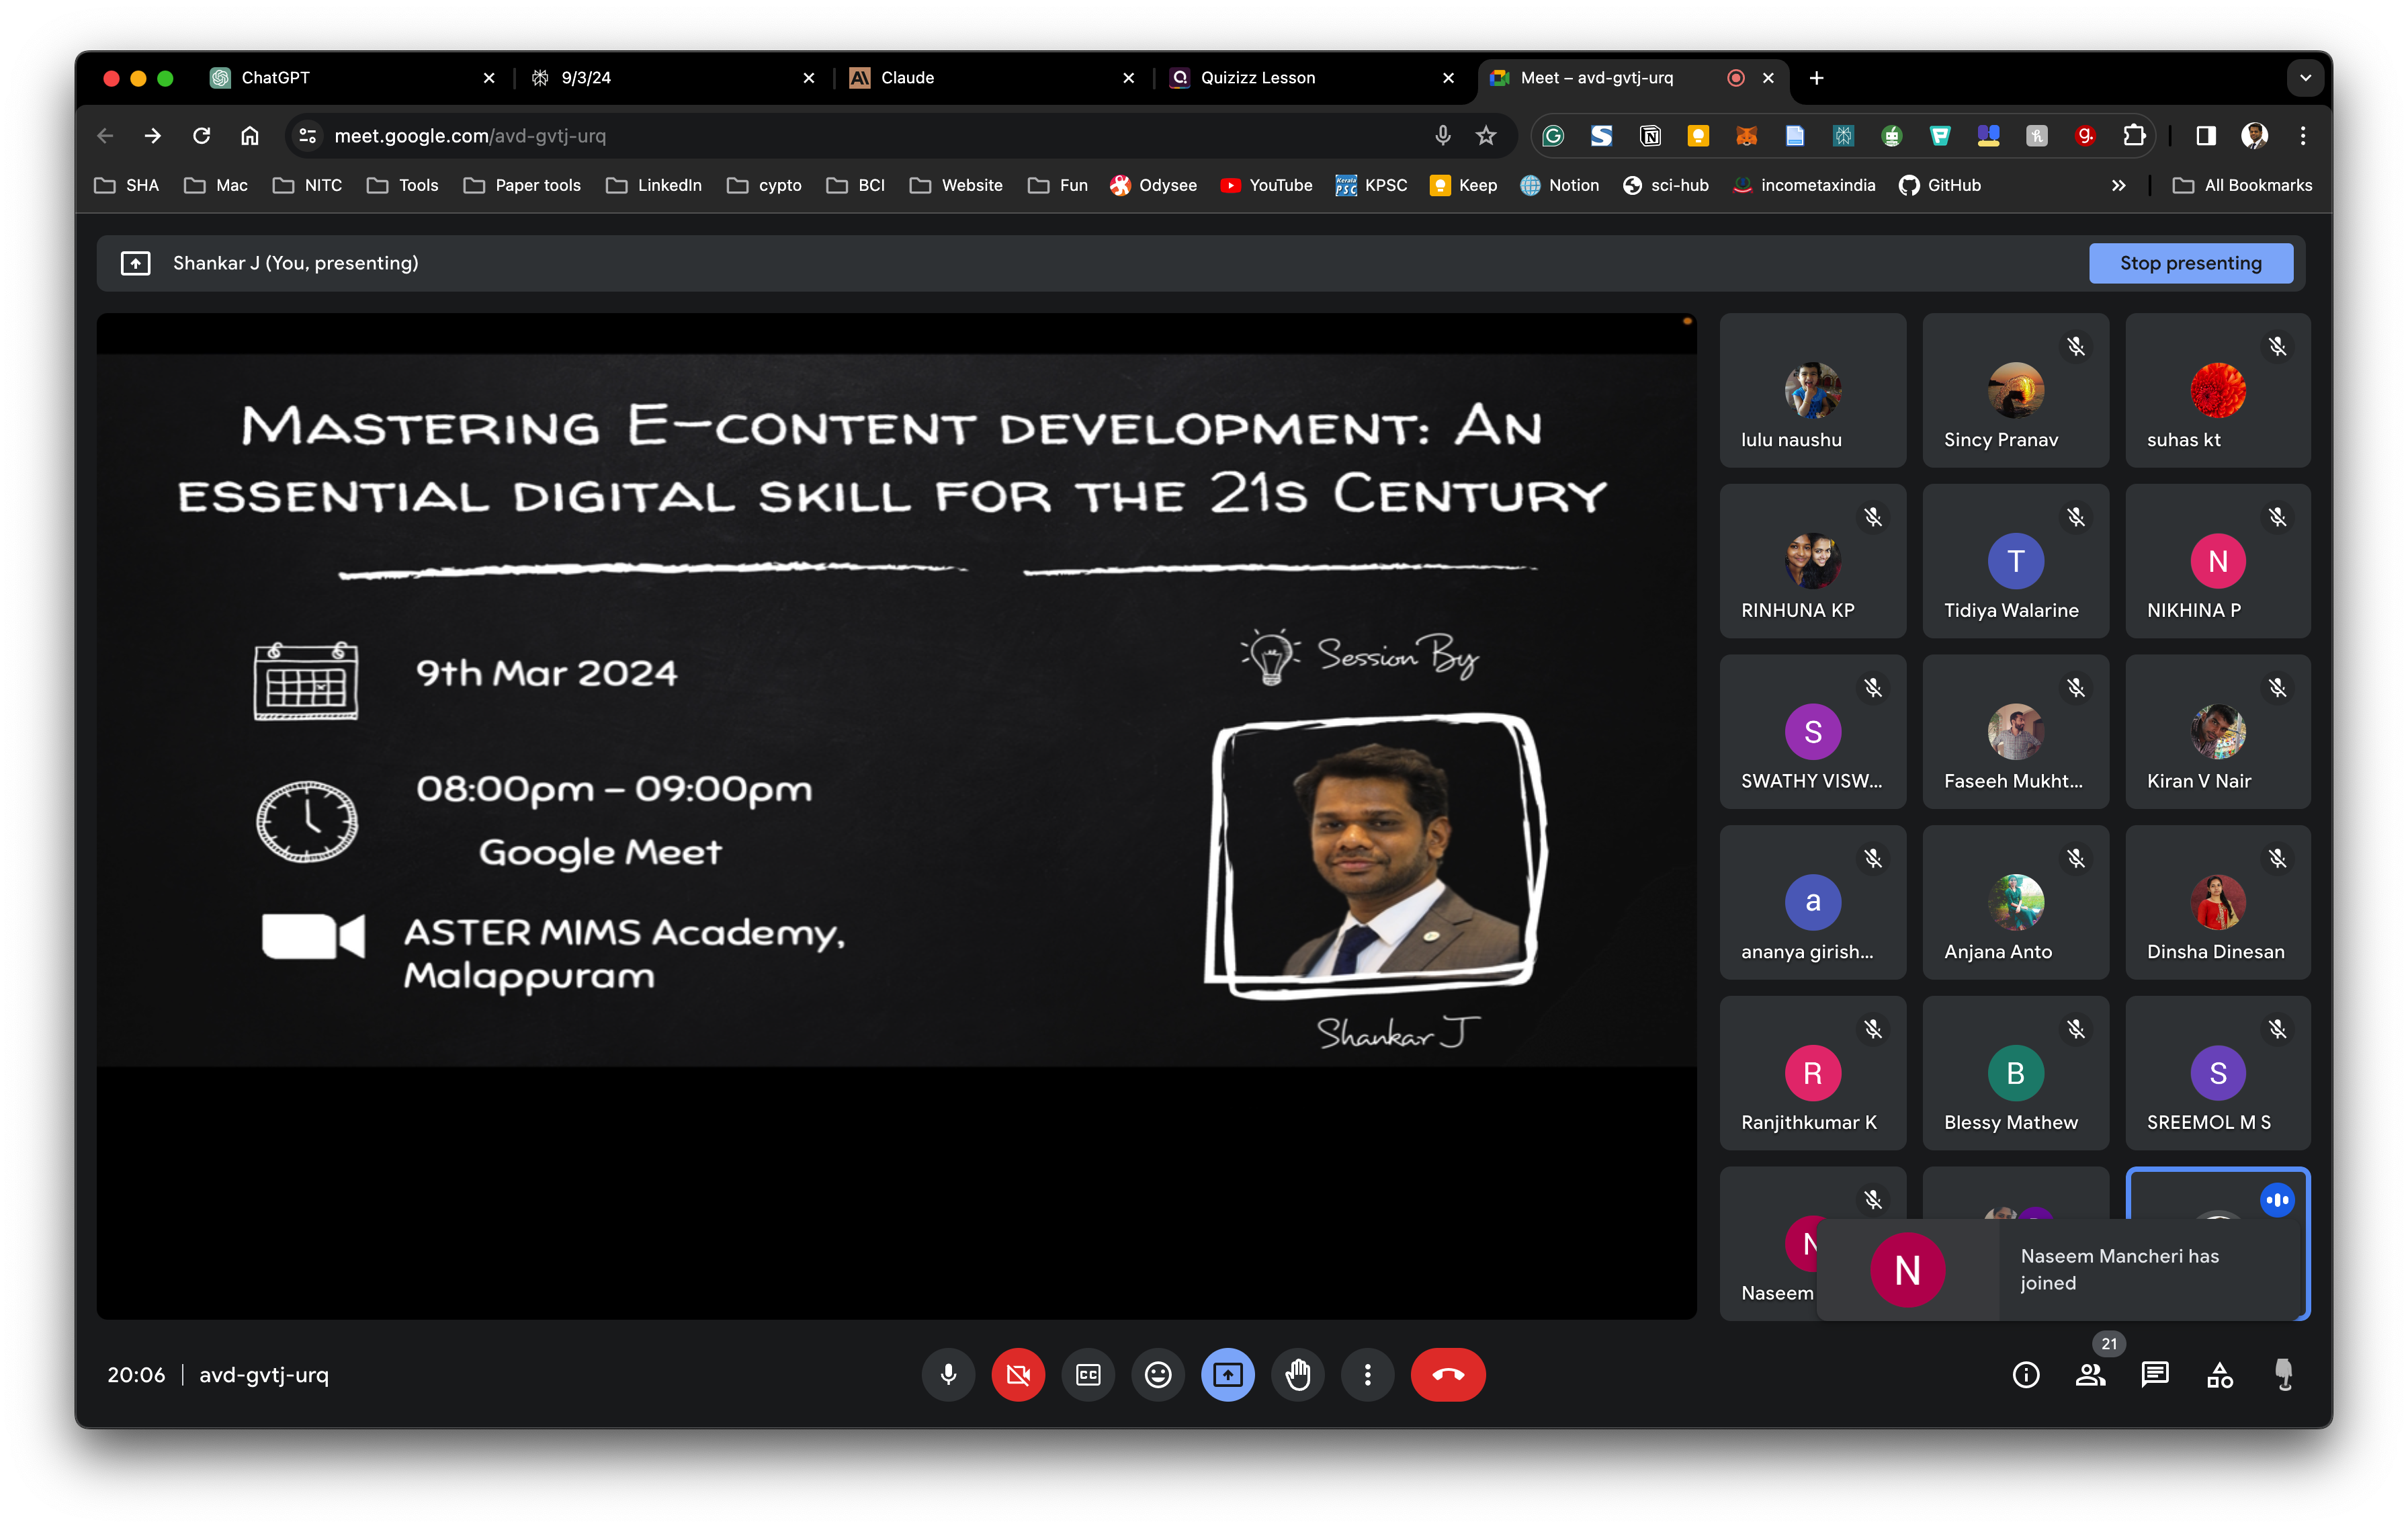The width and height of the screenshot is (2408, 1528).
Task: Close the ChatGPT tab
Action: pos(489,78)
